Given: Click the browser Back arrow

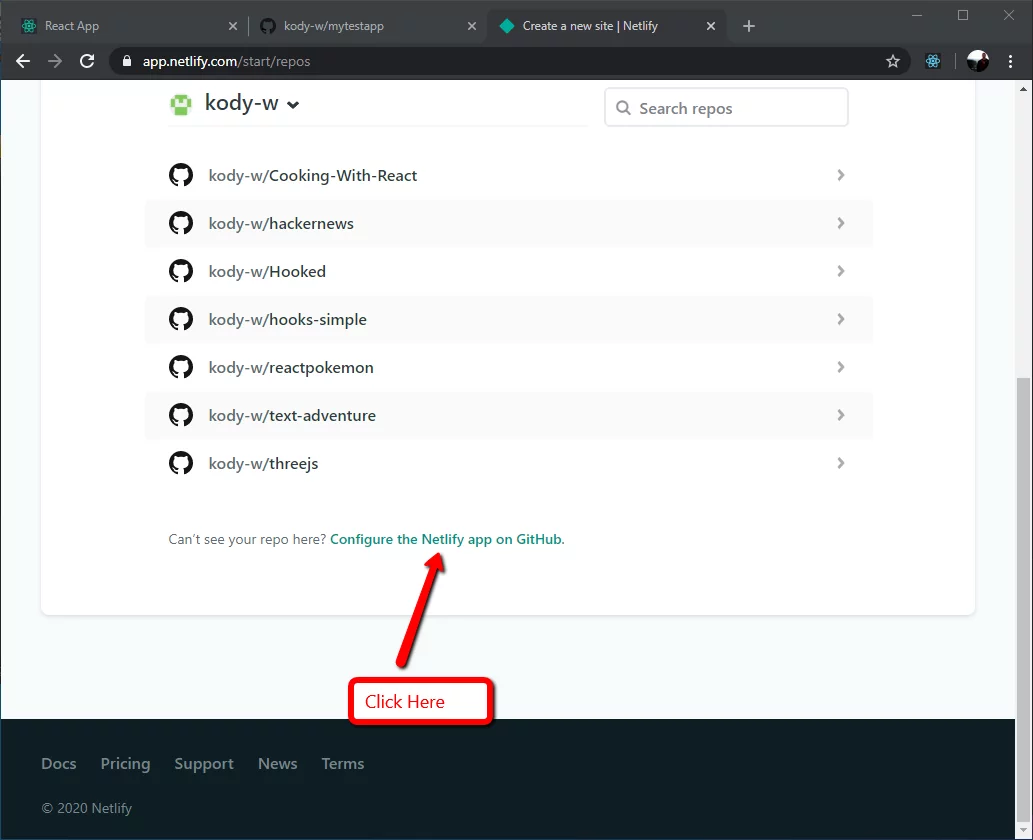Looking at the screenshot, I should click(x=23, y=61).
